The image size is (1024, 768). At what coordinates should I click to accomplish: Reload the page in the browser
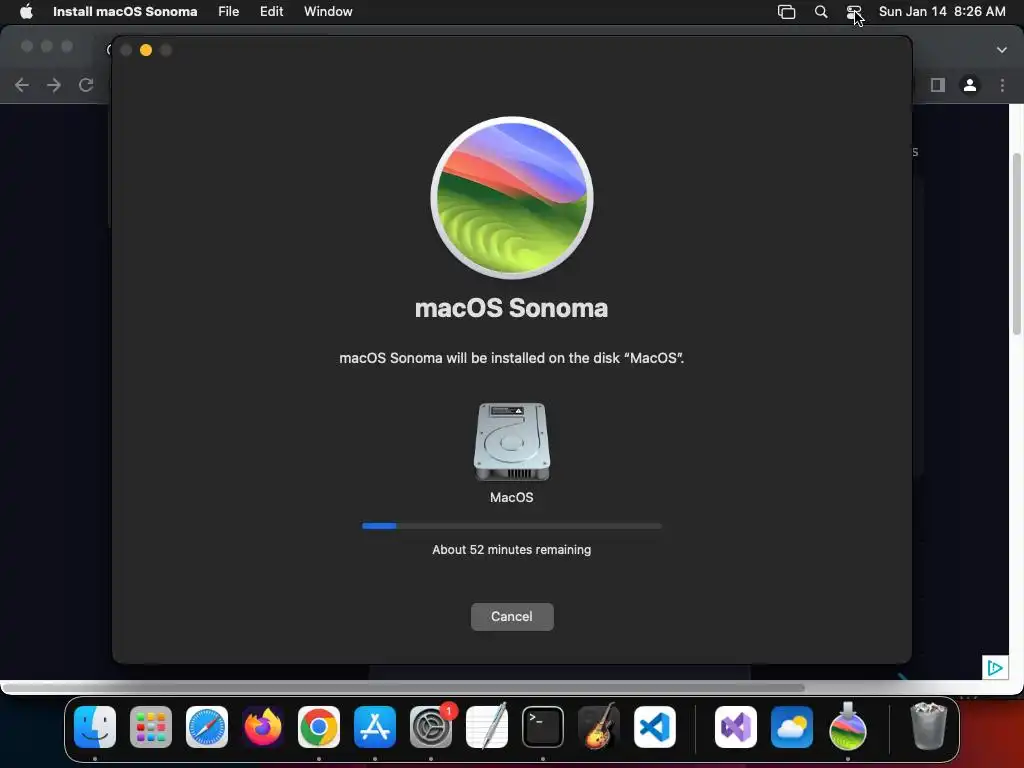(x=86, y=85)
